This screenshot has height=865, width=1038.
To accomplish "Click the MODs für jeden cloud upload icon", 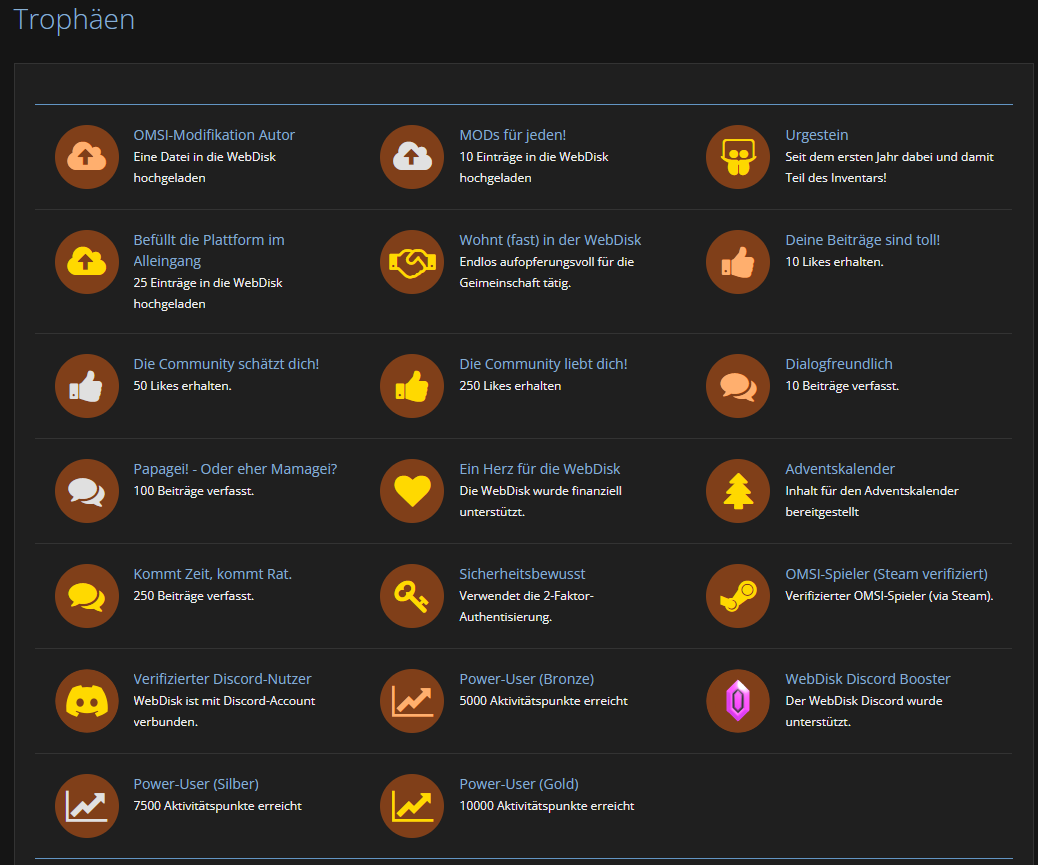I will tap(412, 157).
